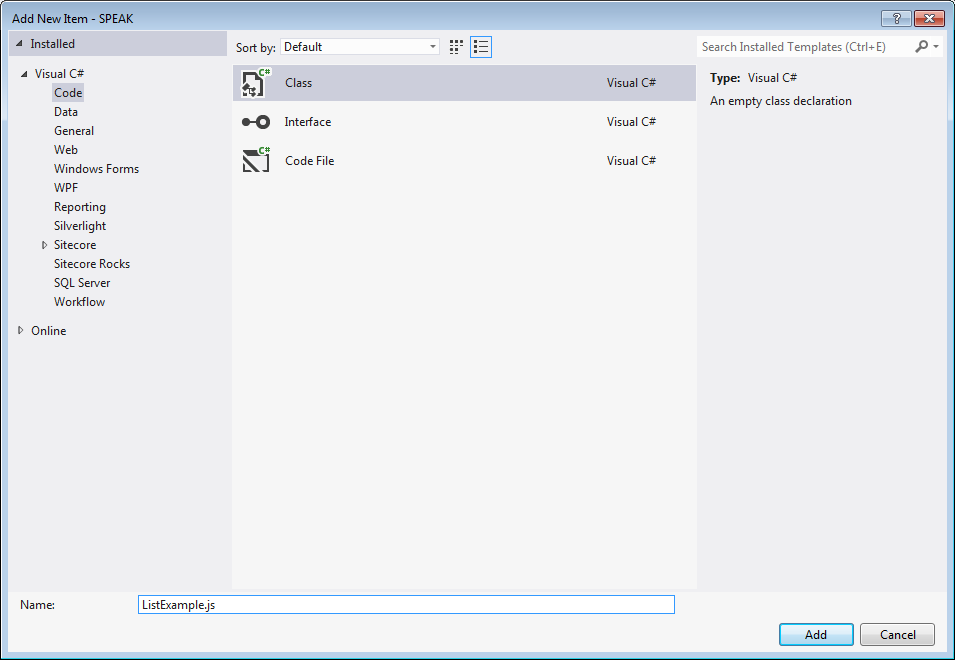Image resolution: width=955 pixels, height=660 pixels.
Task: Select the Windows Forms category
Action: pyautogui.click(x=96, y=169)
